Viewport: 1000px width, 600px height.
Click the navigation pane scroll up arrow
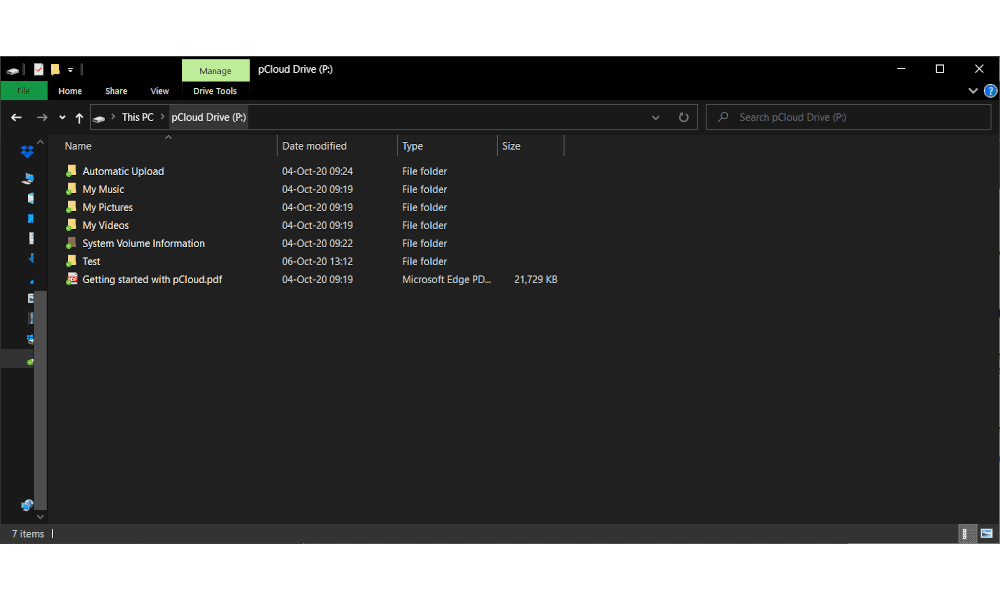(40, 142)
